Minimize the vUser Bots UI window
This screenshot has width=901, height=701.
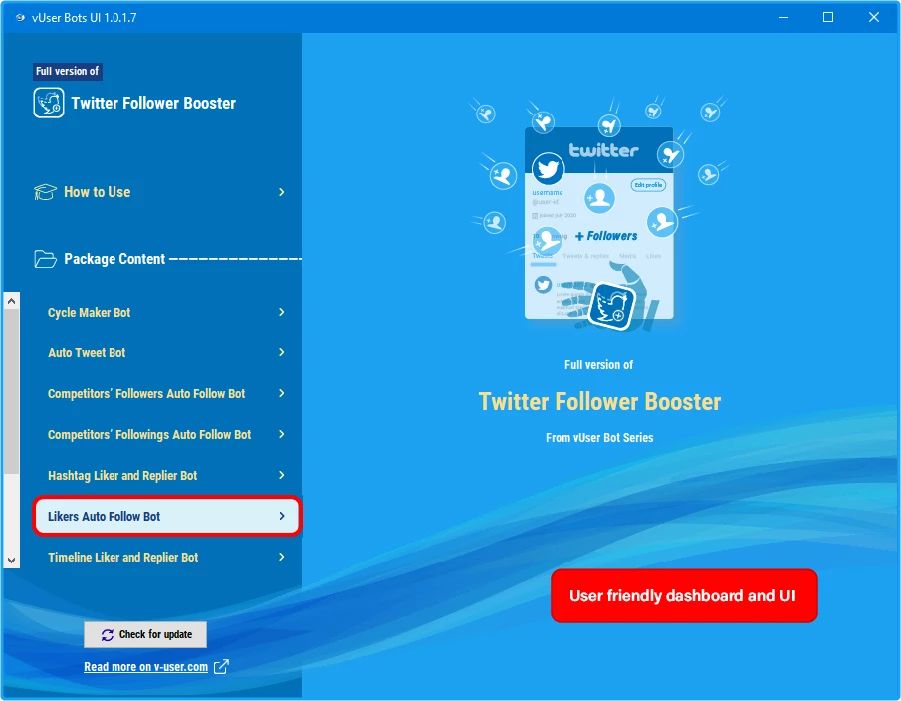(783, 17)
